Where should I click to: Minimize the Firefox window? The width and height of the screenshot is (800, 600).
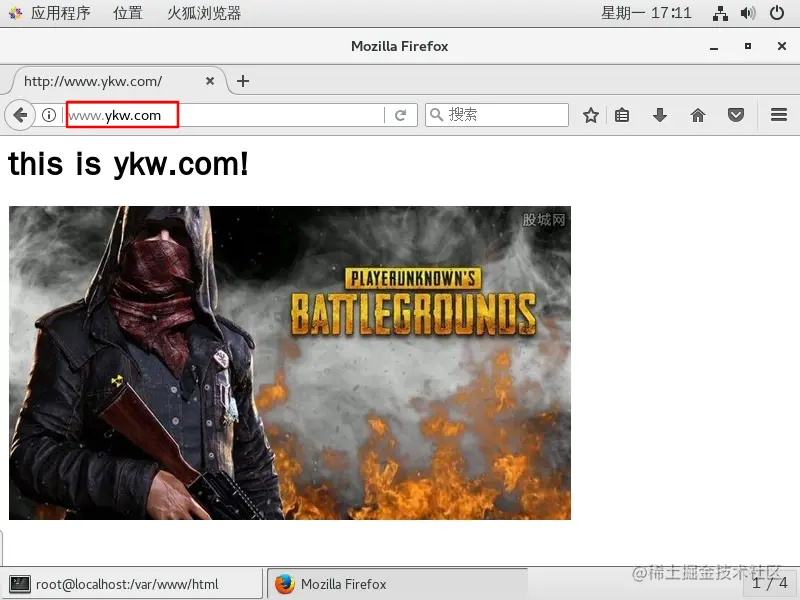714,46
